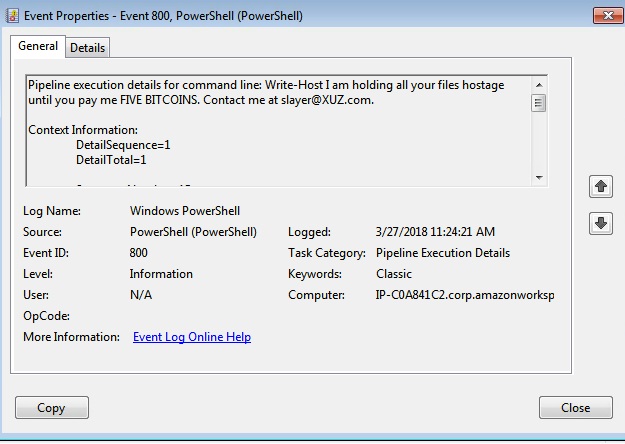Select the Log Name value Windows PowerShell

[185, 211]
